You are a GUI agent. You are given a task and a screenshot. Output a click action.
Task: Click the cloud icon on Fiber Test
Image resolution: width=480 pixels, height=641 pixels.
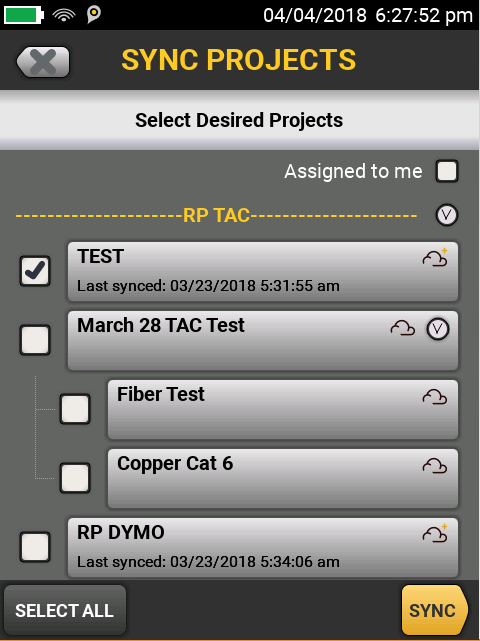tap(435, 397)
